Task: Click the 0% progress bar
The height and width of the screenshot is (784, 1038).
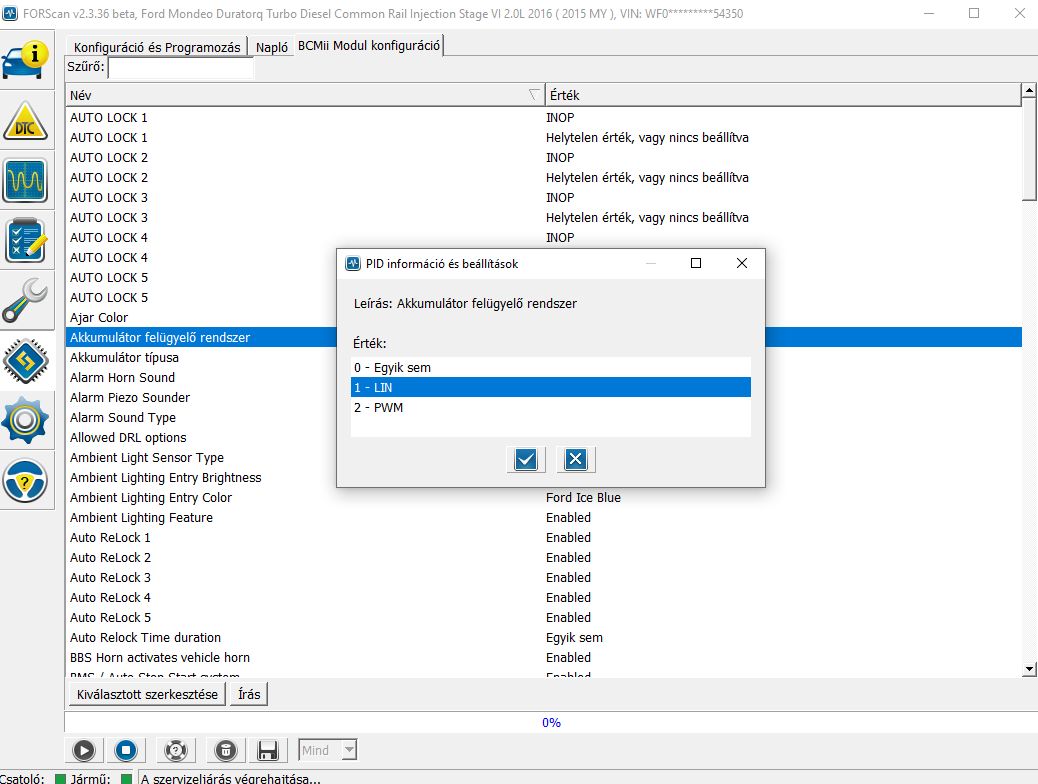Action: click(x=551, y=722)
